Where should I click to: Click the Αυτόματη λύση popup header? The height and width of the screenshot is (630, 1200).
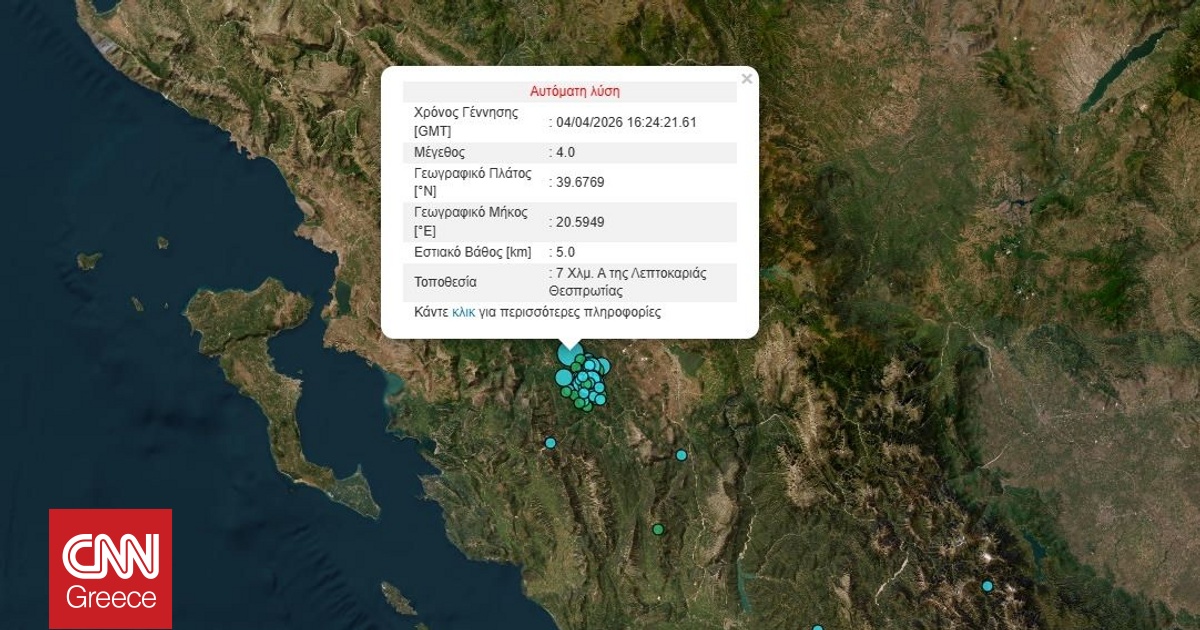pyautogui.click(x=577, y=91)
